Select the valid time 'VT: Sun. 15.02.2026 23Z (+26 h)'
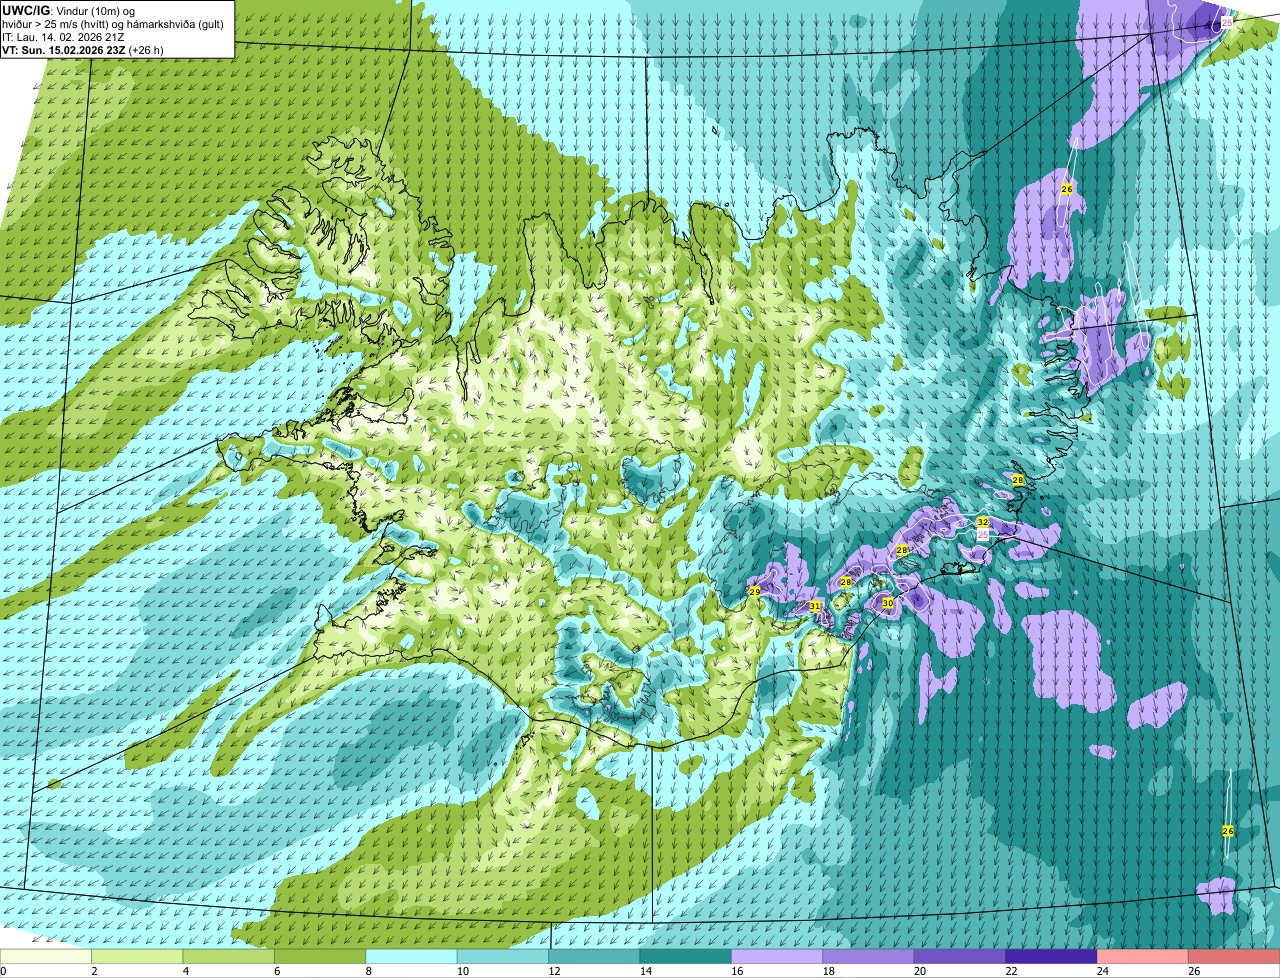 (83, 49)
